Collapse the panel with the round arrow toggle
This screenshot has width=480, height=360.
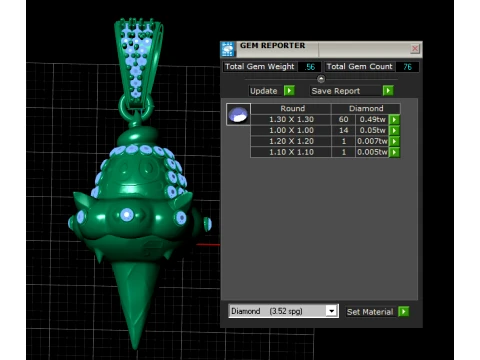pos(321,79)
